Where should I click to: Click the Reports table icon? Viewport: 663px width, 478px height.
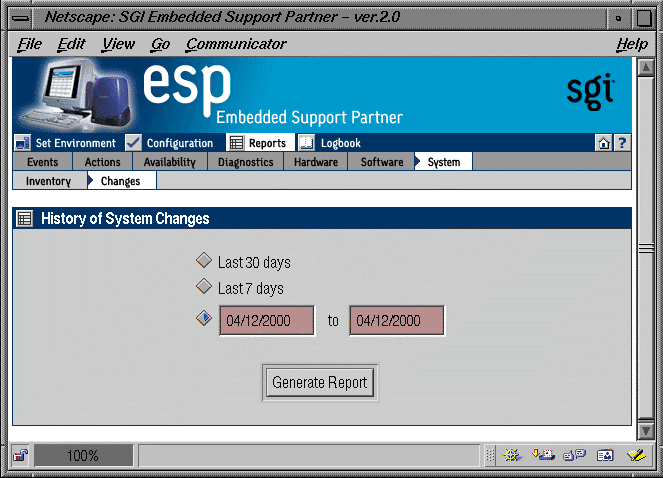tap(236, 143)
